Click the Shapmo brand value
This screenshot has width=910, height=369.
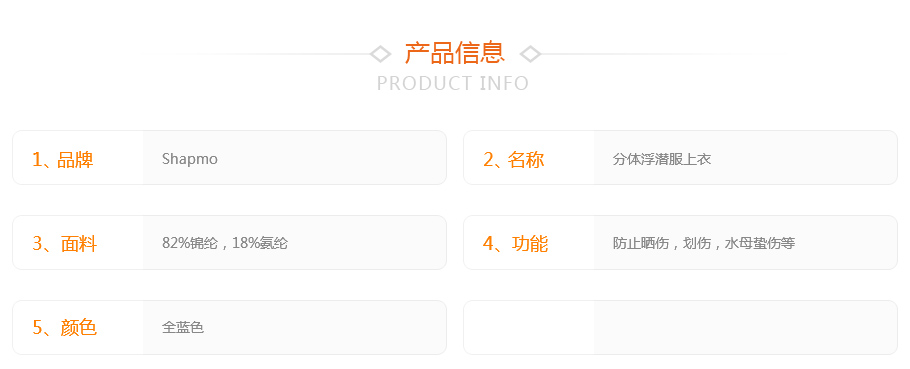[x=190, y=158]
